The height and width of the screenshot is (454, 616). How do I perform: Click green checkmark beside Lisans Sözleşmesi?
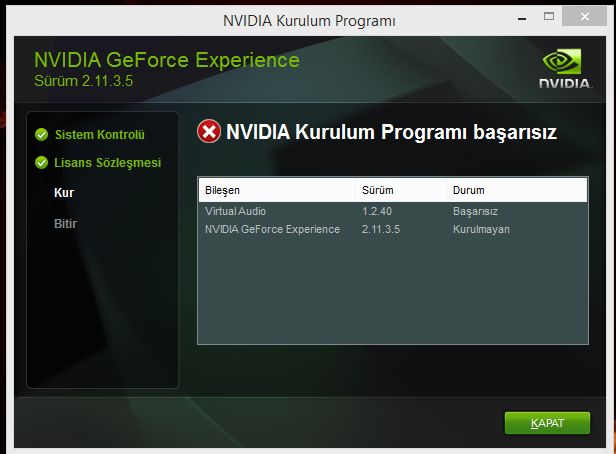[41, 163]
